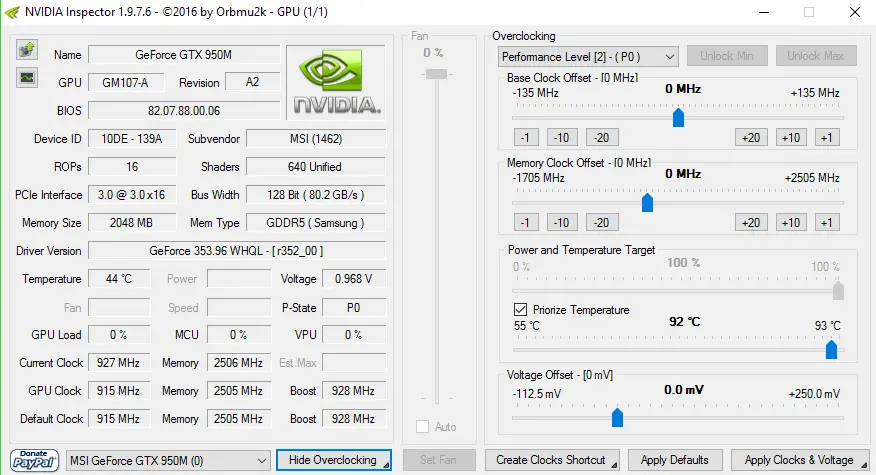Enable the Auto fan checkbox
Image resolution: width=876 pixels, height=475 pixels.
422,426
